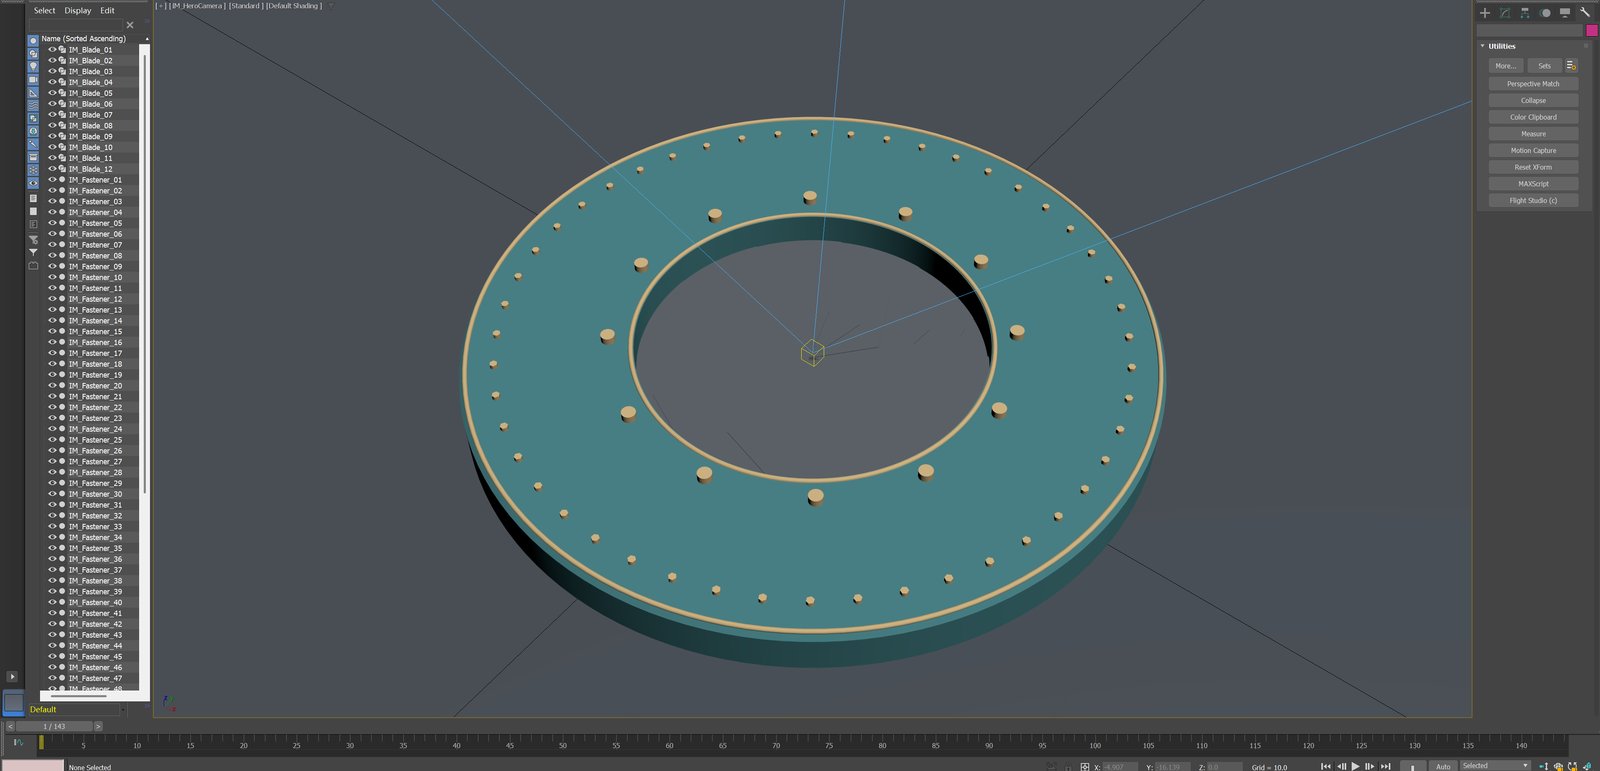Toggle Display Lights filter in Scene Explorer
Screen dimensions: 1600x771
coord(33,67)
